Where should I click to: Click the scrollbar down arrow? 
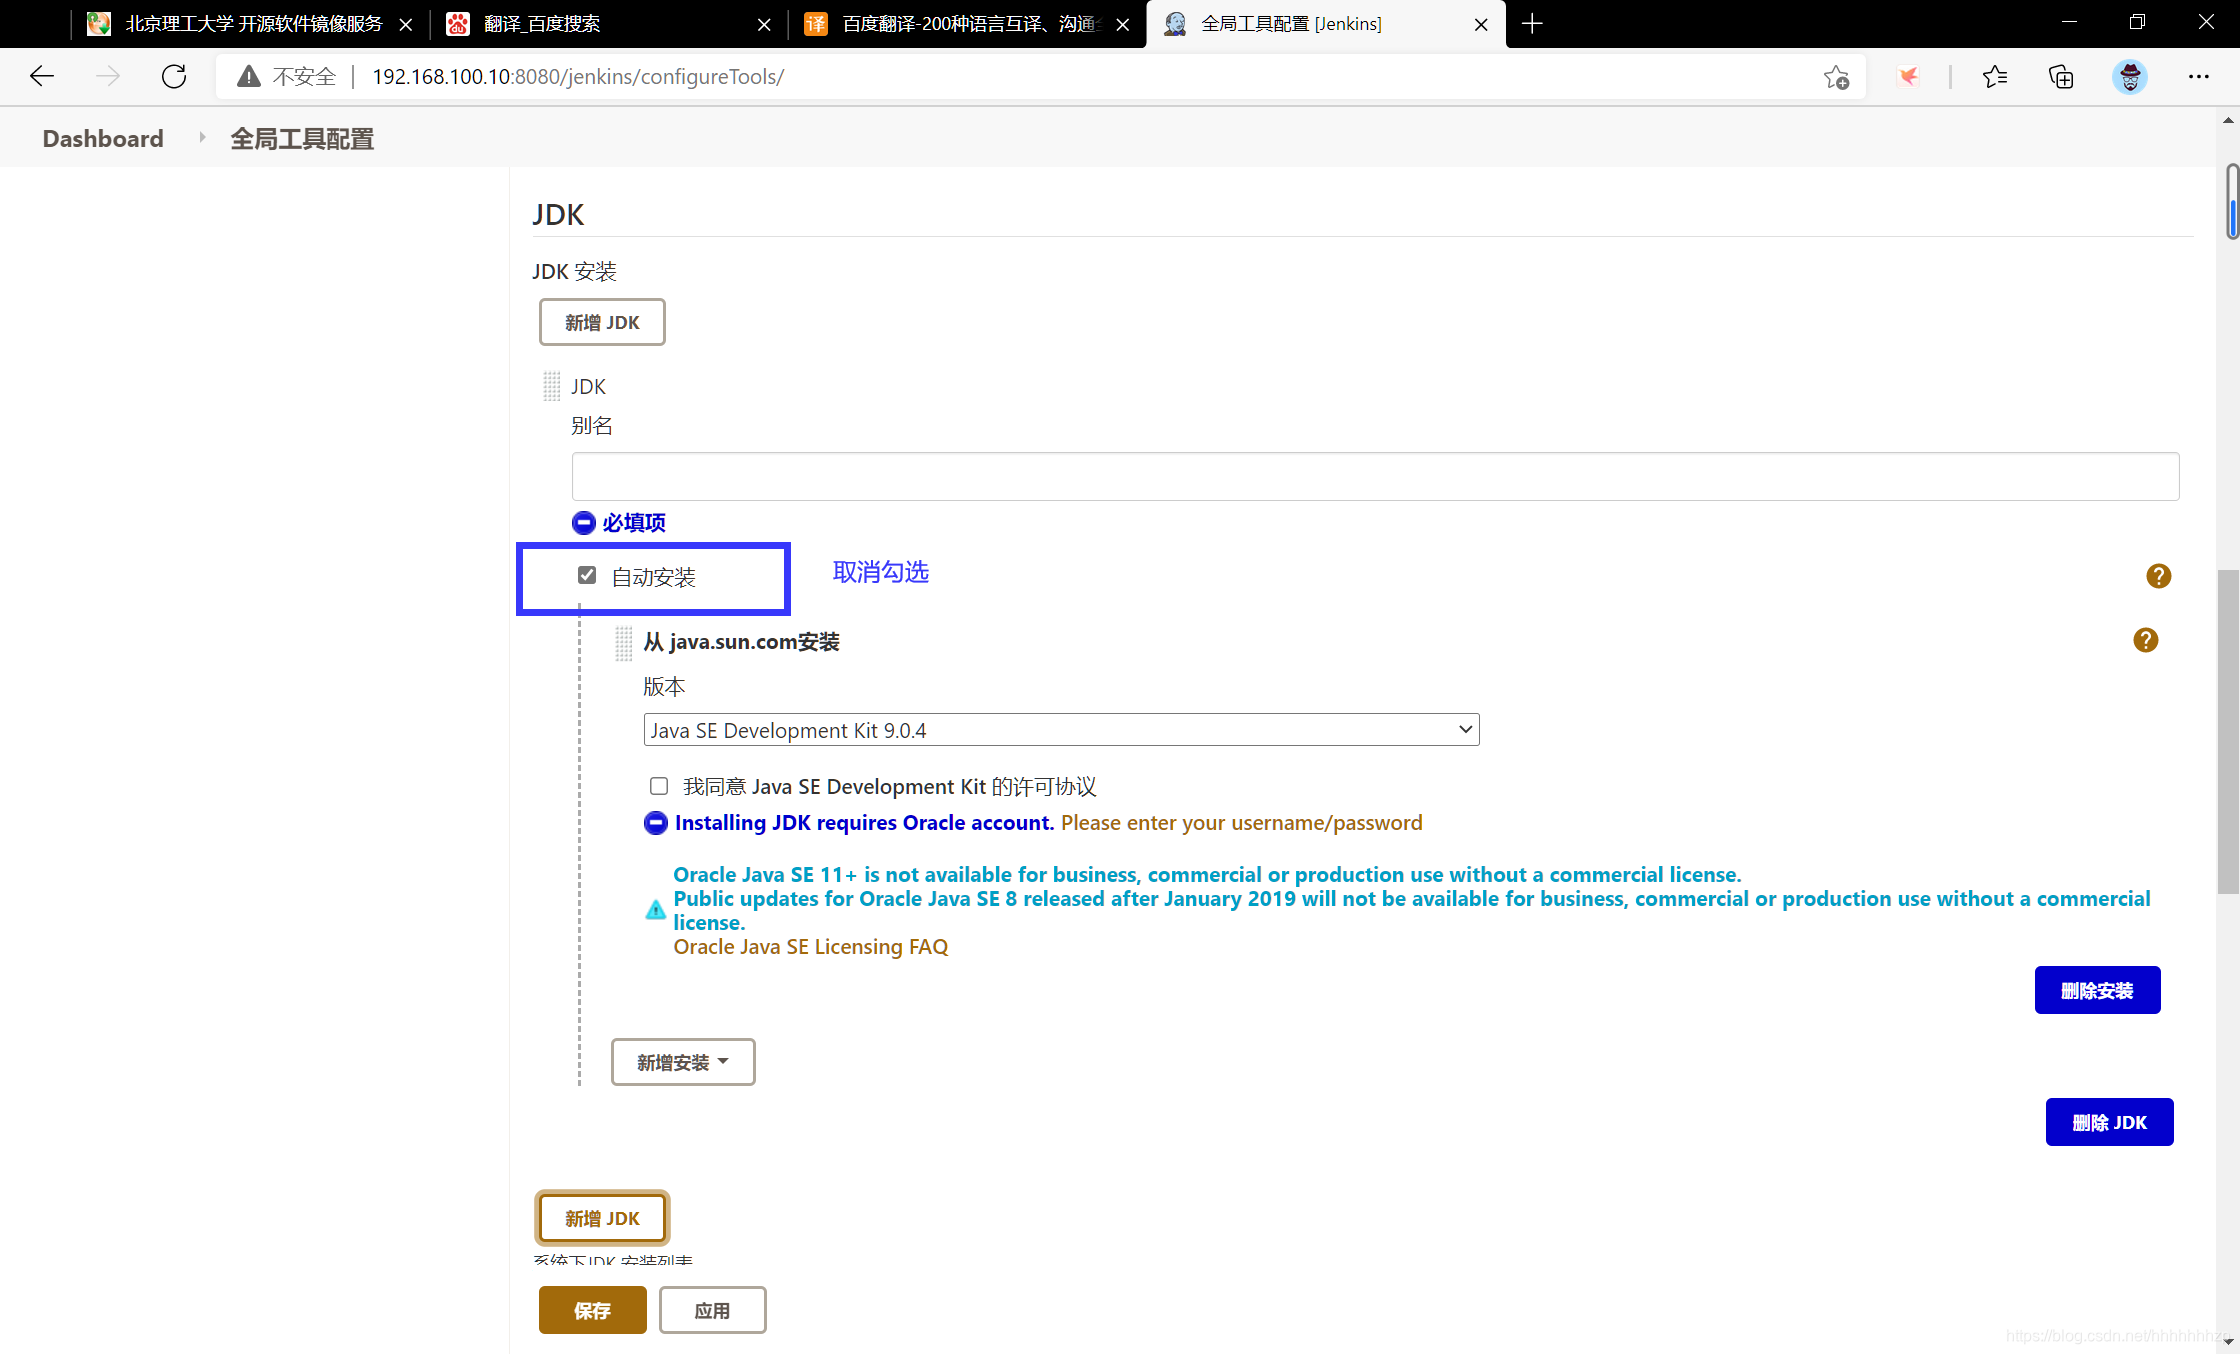pos(2228,1342)
